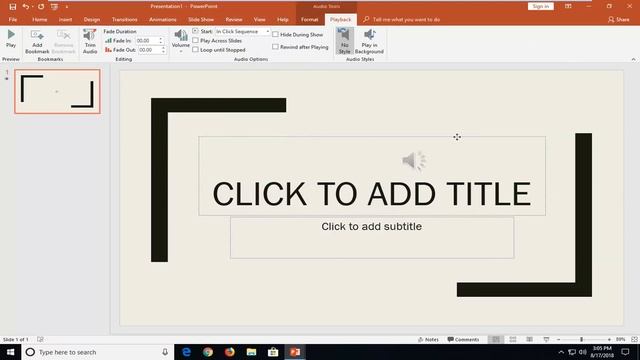This screenshot has height=360, width=640.
Task: Open File Explorer from the taskbar
Action: [x=251, y=352]
